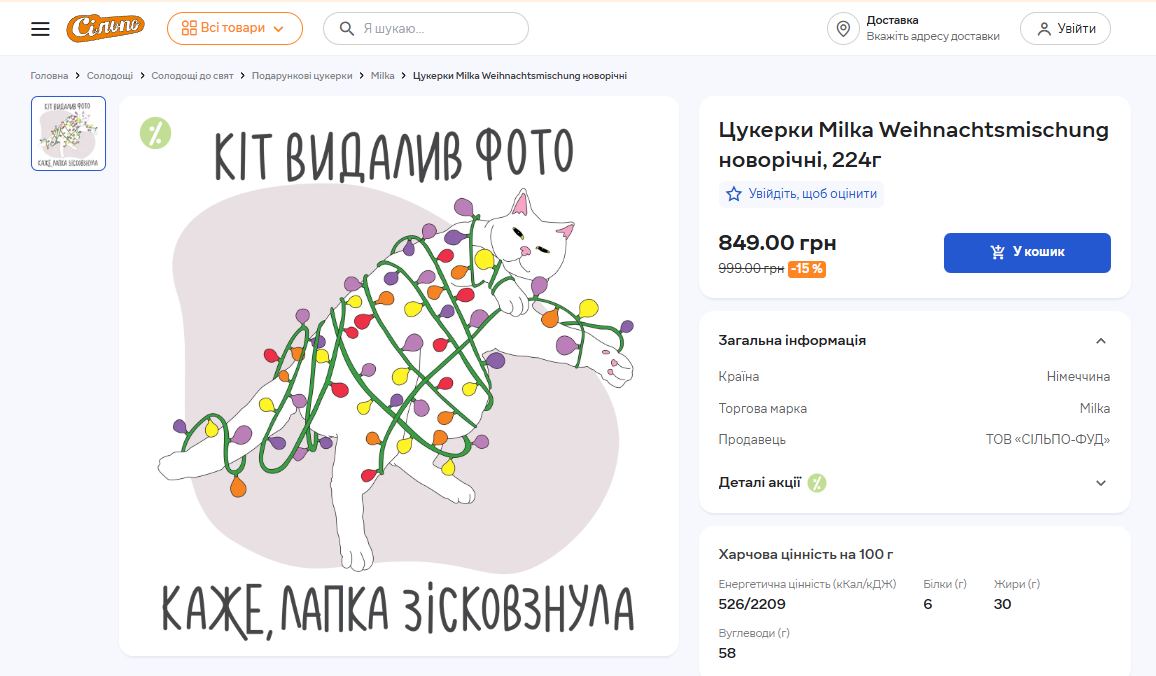The width and height of the screenshot is (1156, 676).
Task: Click the search magnifier icon
Action: [x=347, y=29]
